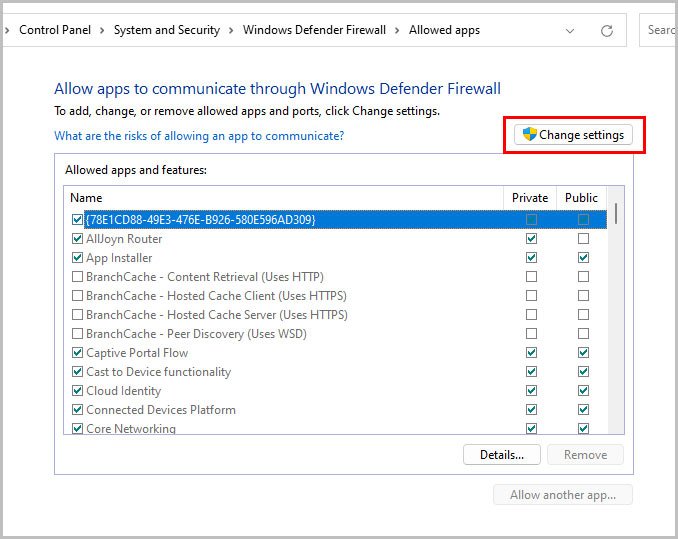Go to Windows Defender Firewall breadcrumb

(314, 30)
